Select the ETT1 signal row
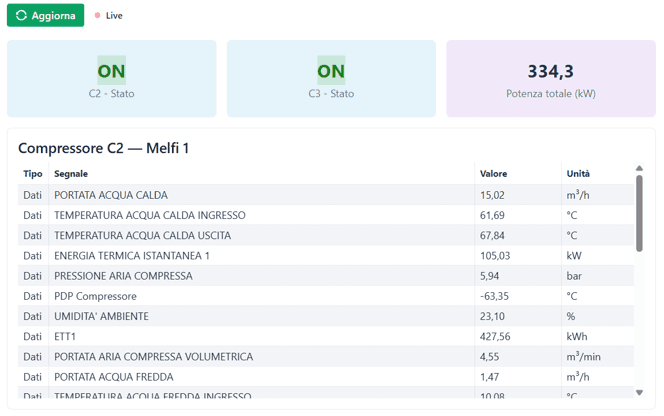 (326, 336)
